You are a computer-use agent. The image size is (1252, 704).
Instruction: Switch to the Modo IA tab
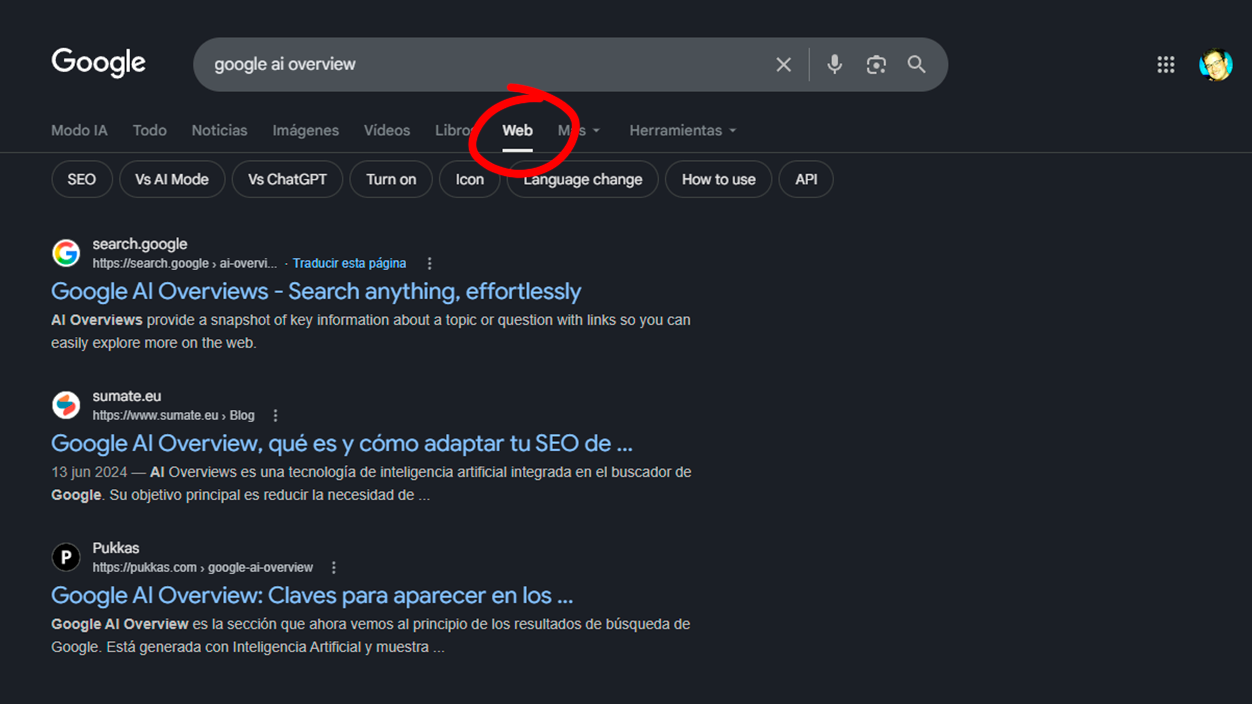point(79,131)
